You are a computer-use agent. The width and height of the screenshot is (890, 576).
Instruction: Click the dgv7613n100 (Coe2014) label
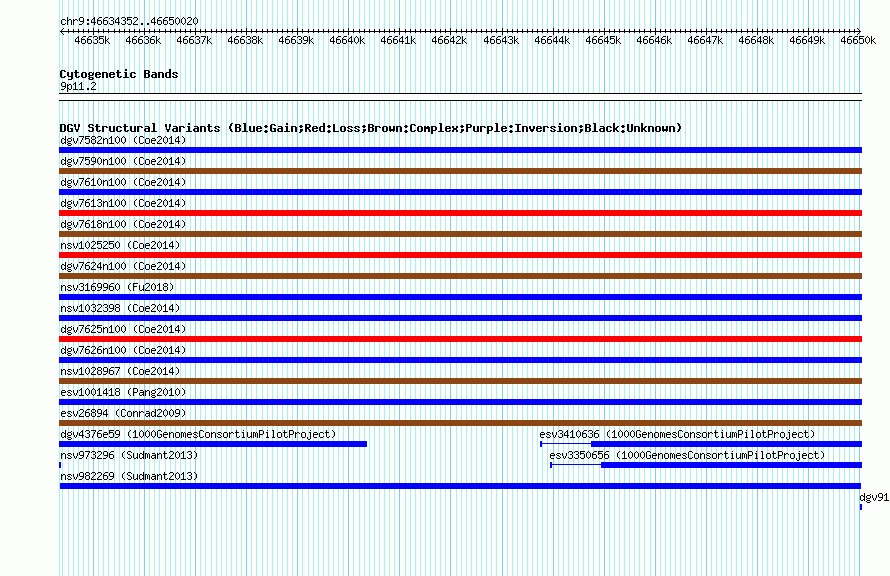click(123, 203)
